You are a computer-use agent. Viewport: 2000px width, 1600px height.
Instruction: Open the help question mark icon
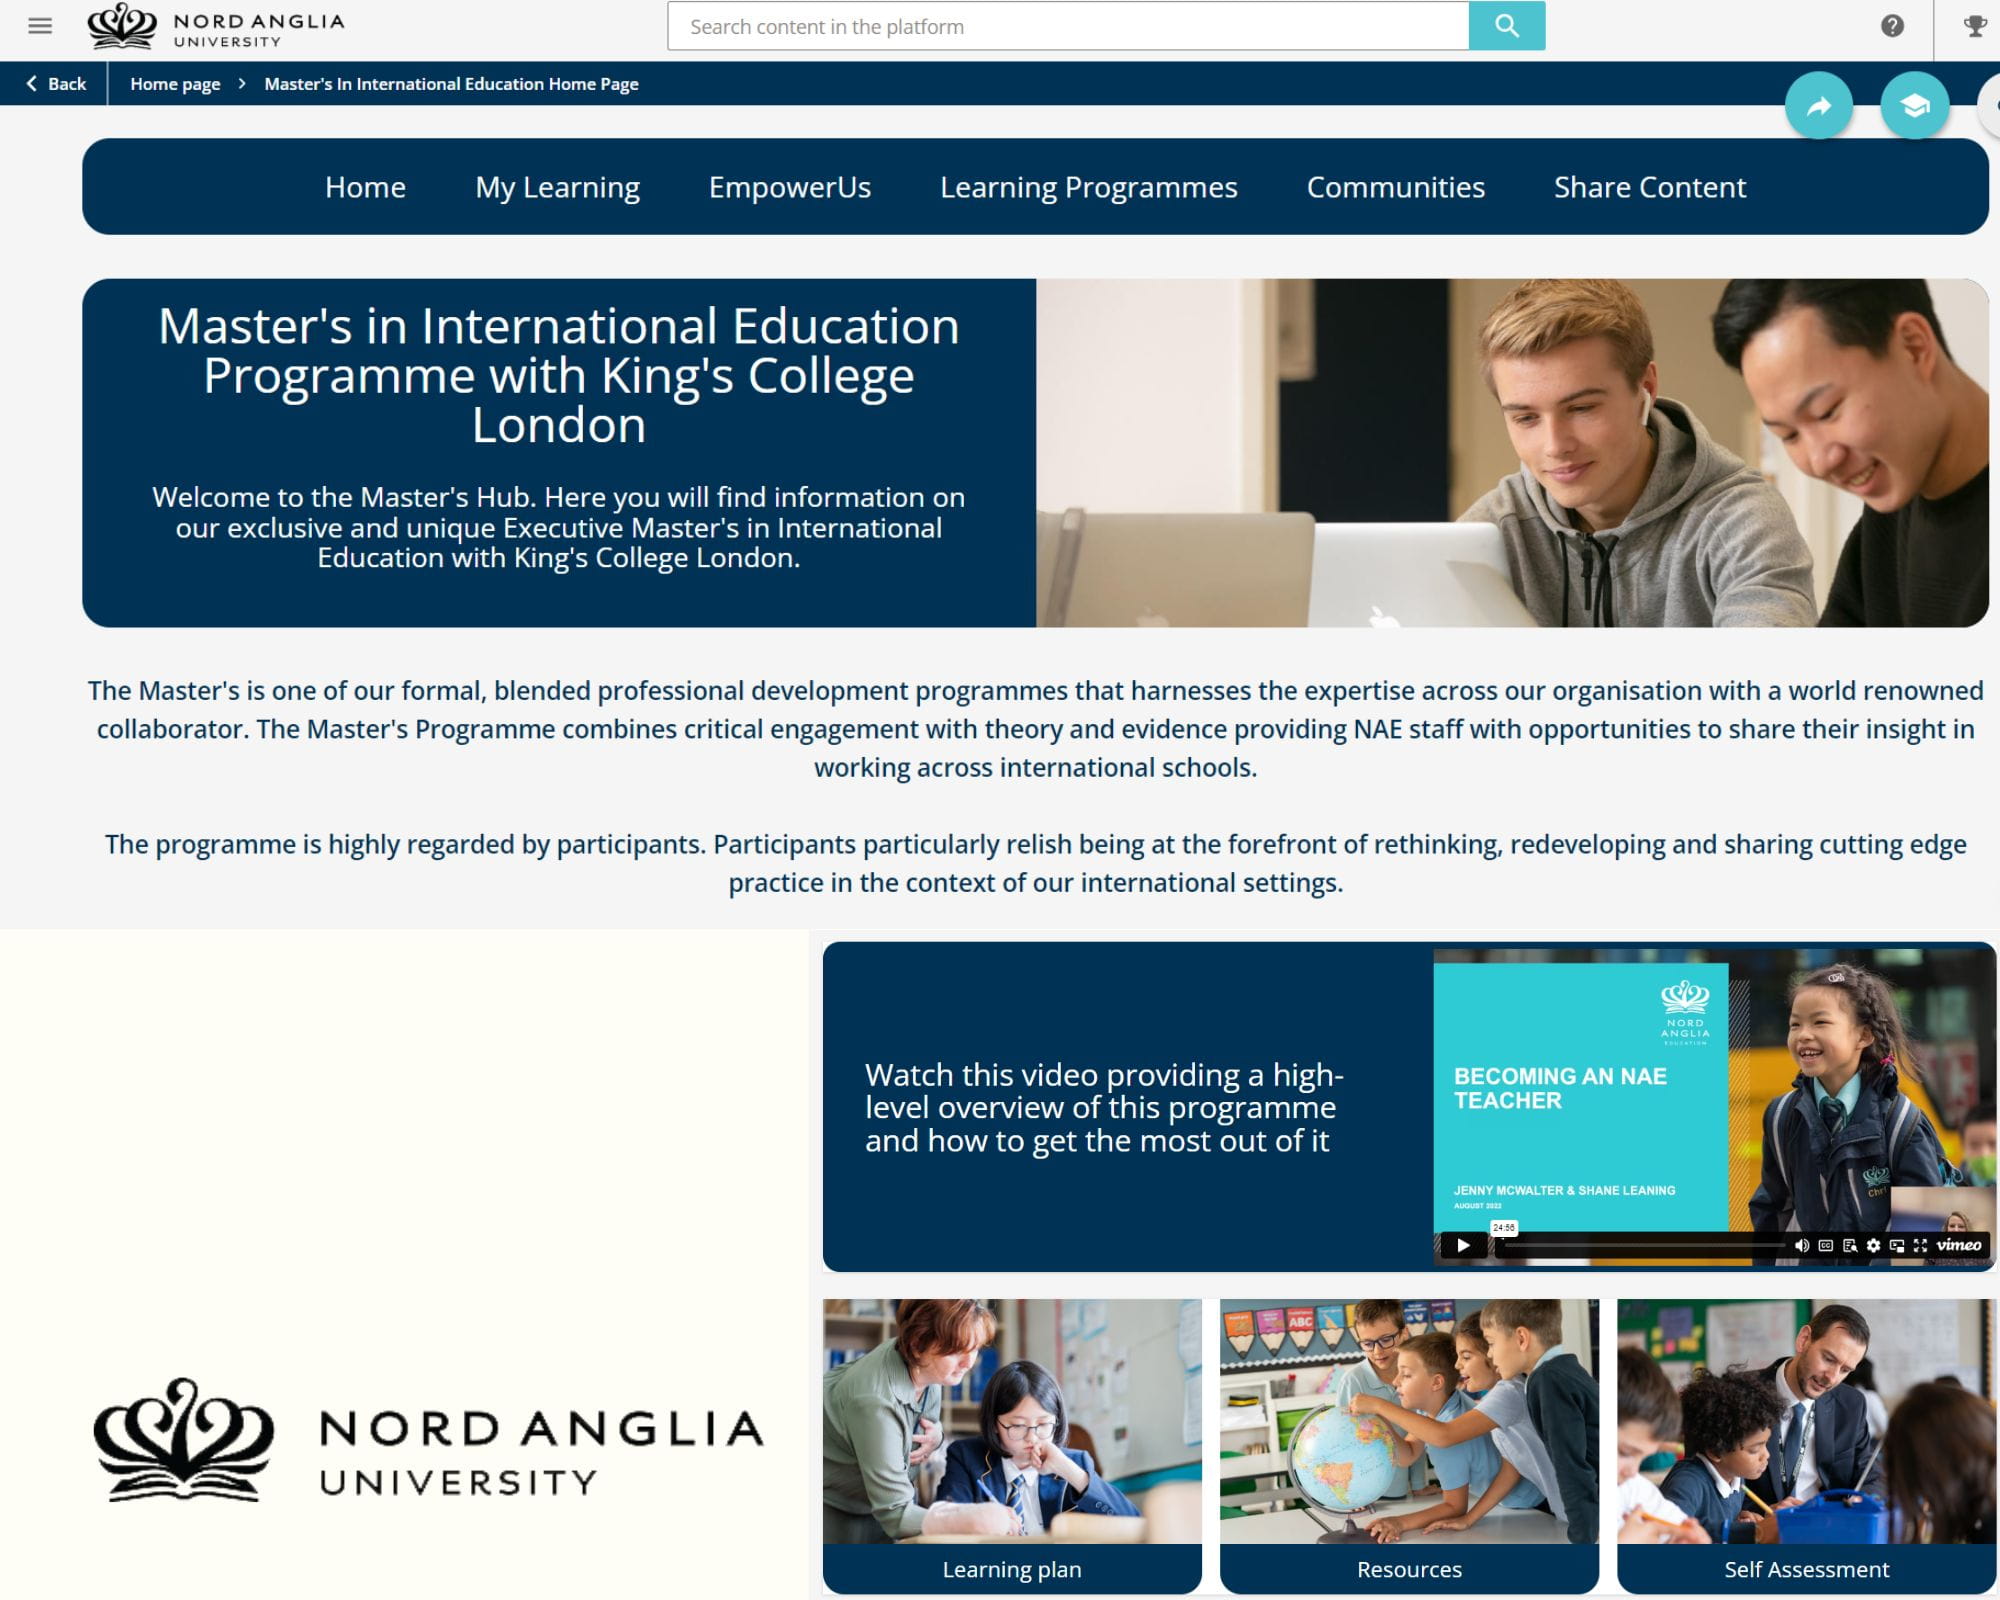coord(1892,26)
